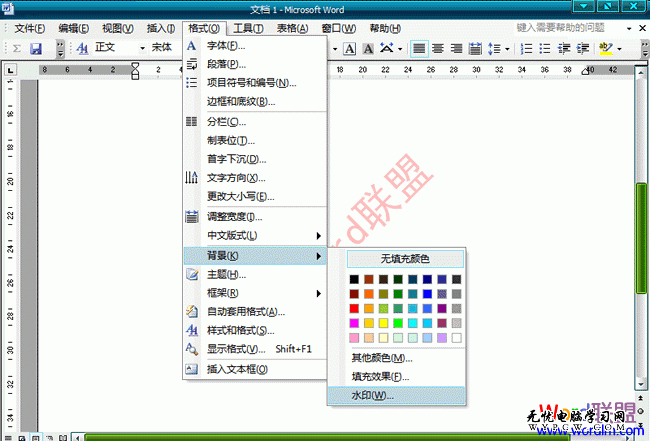Image resolution: width=650 pixels, height=441 pixels.
Task: Click the Bullets and Numbering menu icon
Action: pyautogui.click(x=191, y=82)
